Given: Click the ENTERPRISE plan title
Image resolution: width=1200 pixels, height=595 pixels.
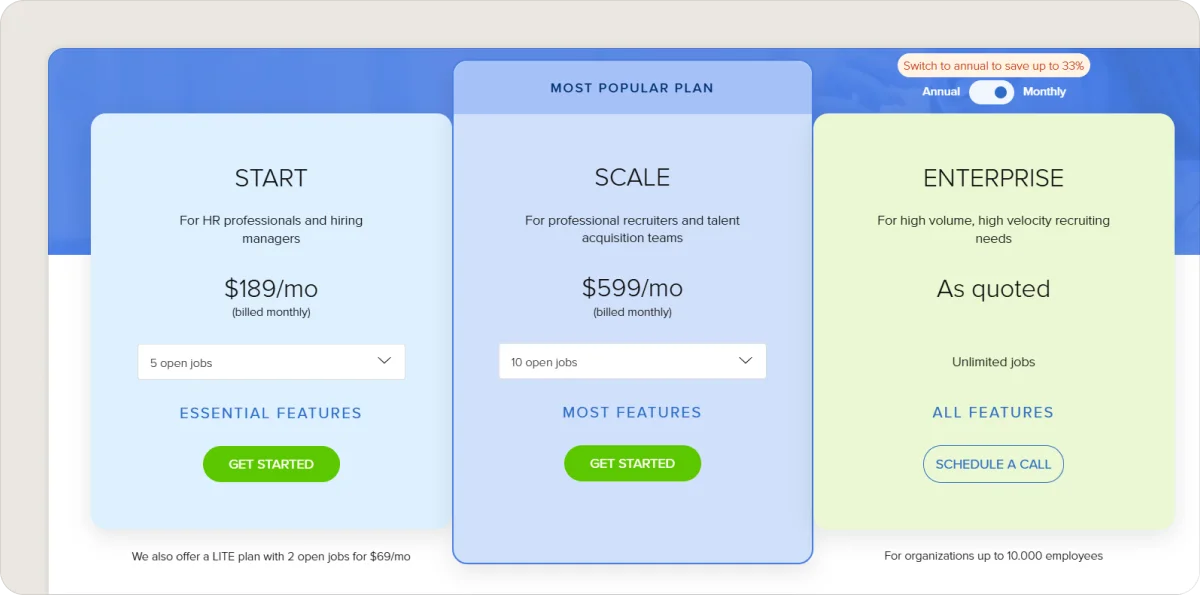Looking at the screenshot, I should pos(993,178).
